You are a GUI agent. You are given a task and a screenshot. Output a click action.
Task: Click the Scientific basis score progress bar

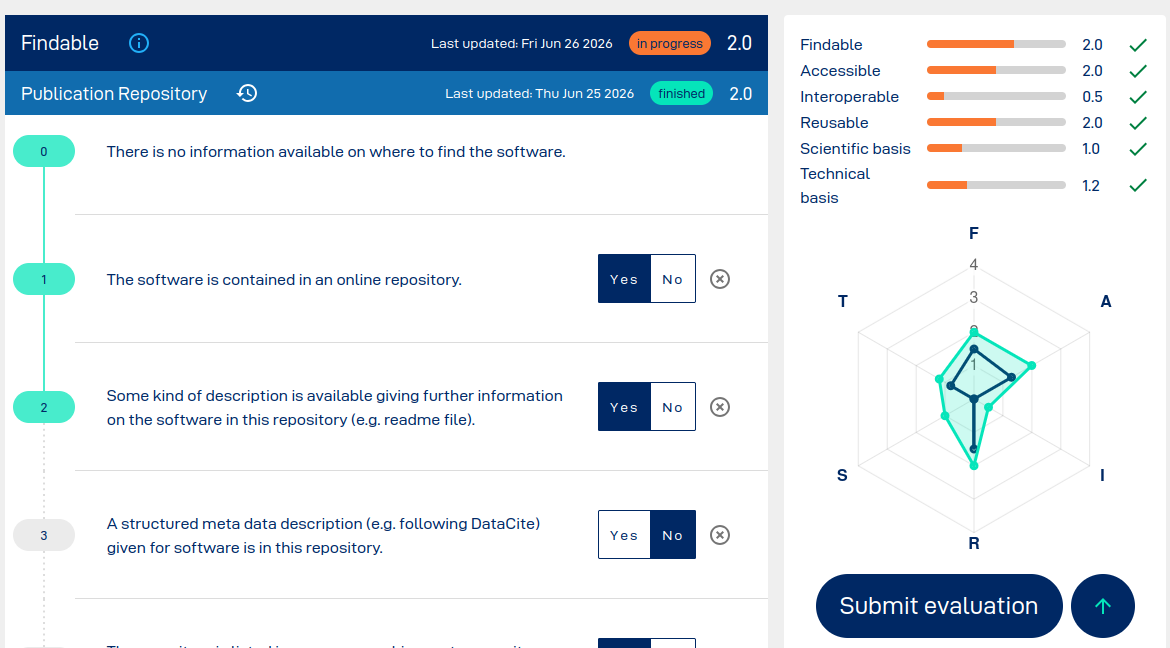click(x=996, y=149)
